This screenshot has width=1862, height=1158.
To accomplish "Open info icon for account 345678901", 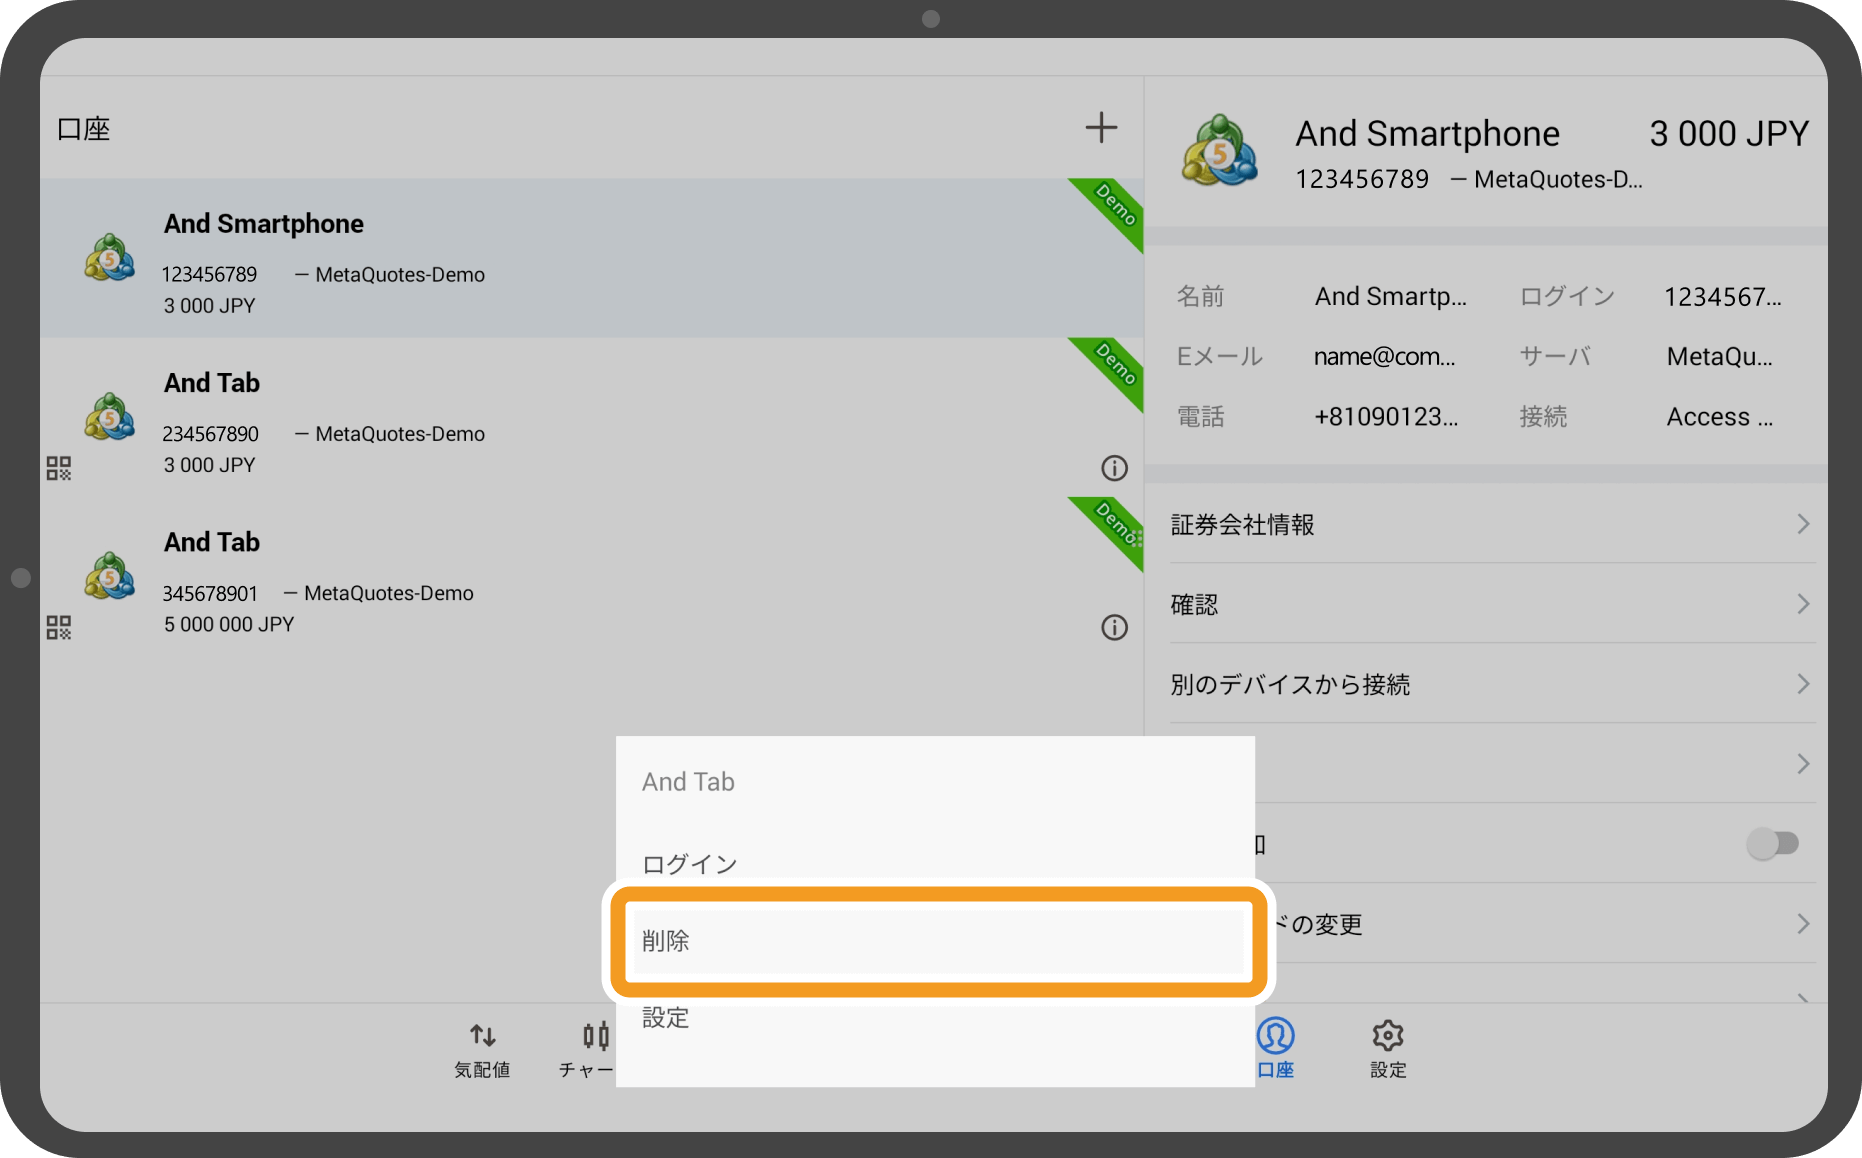I will (1114, 627).
